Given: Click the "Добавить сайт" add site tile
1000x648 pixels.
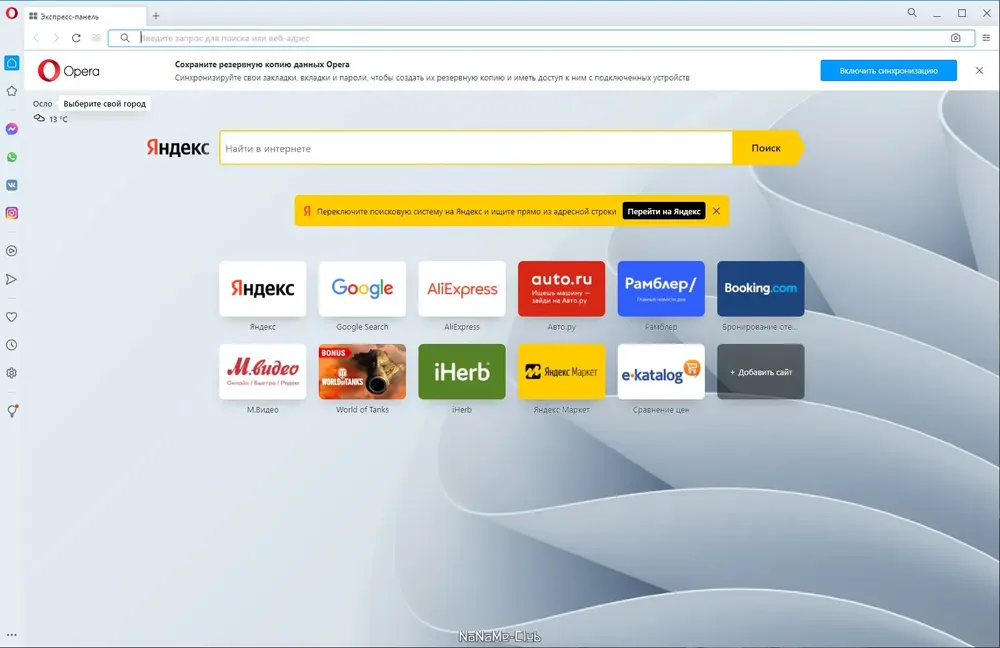Looking at the screenshot, I should click(760, 372).
